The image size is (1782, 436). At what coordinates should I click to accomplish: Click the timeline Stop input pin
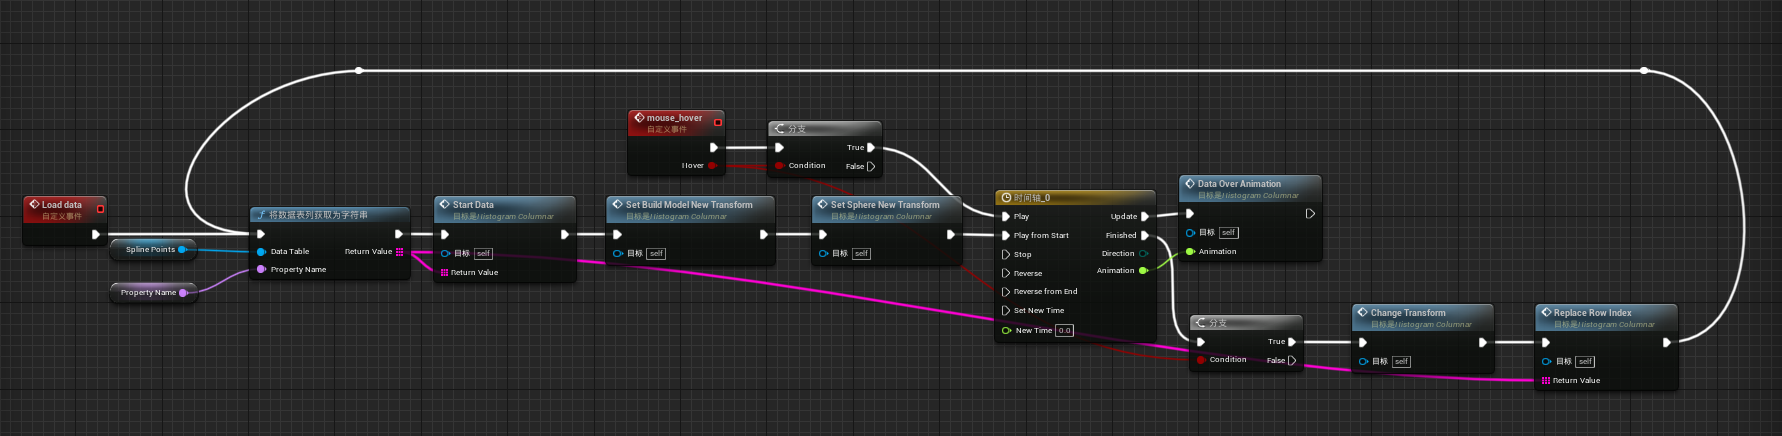[x=1006, y=254]
